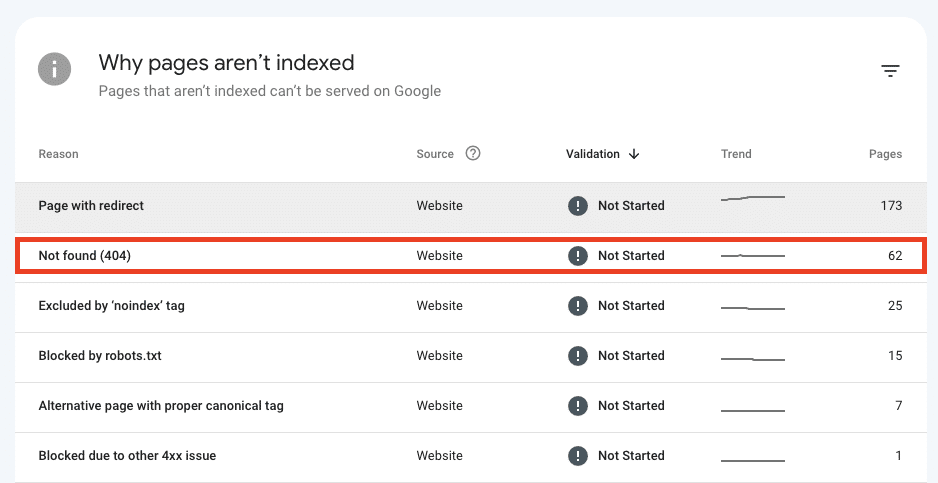The height and width of the screenshot is (483, 938).
Task: Click the warning icon for Blocked by robots.txt
Action: point(577,356)
